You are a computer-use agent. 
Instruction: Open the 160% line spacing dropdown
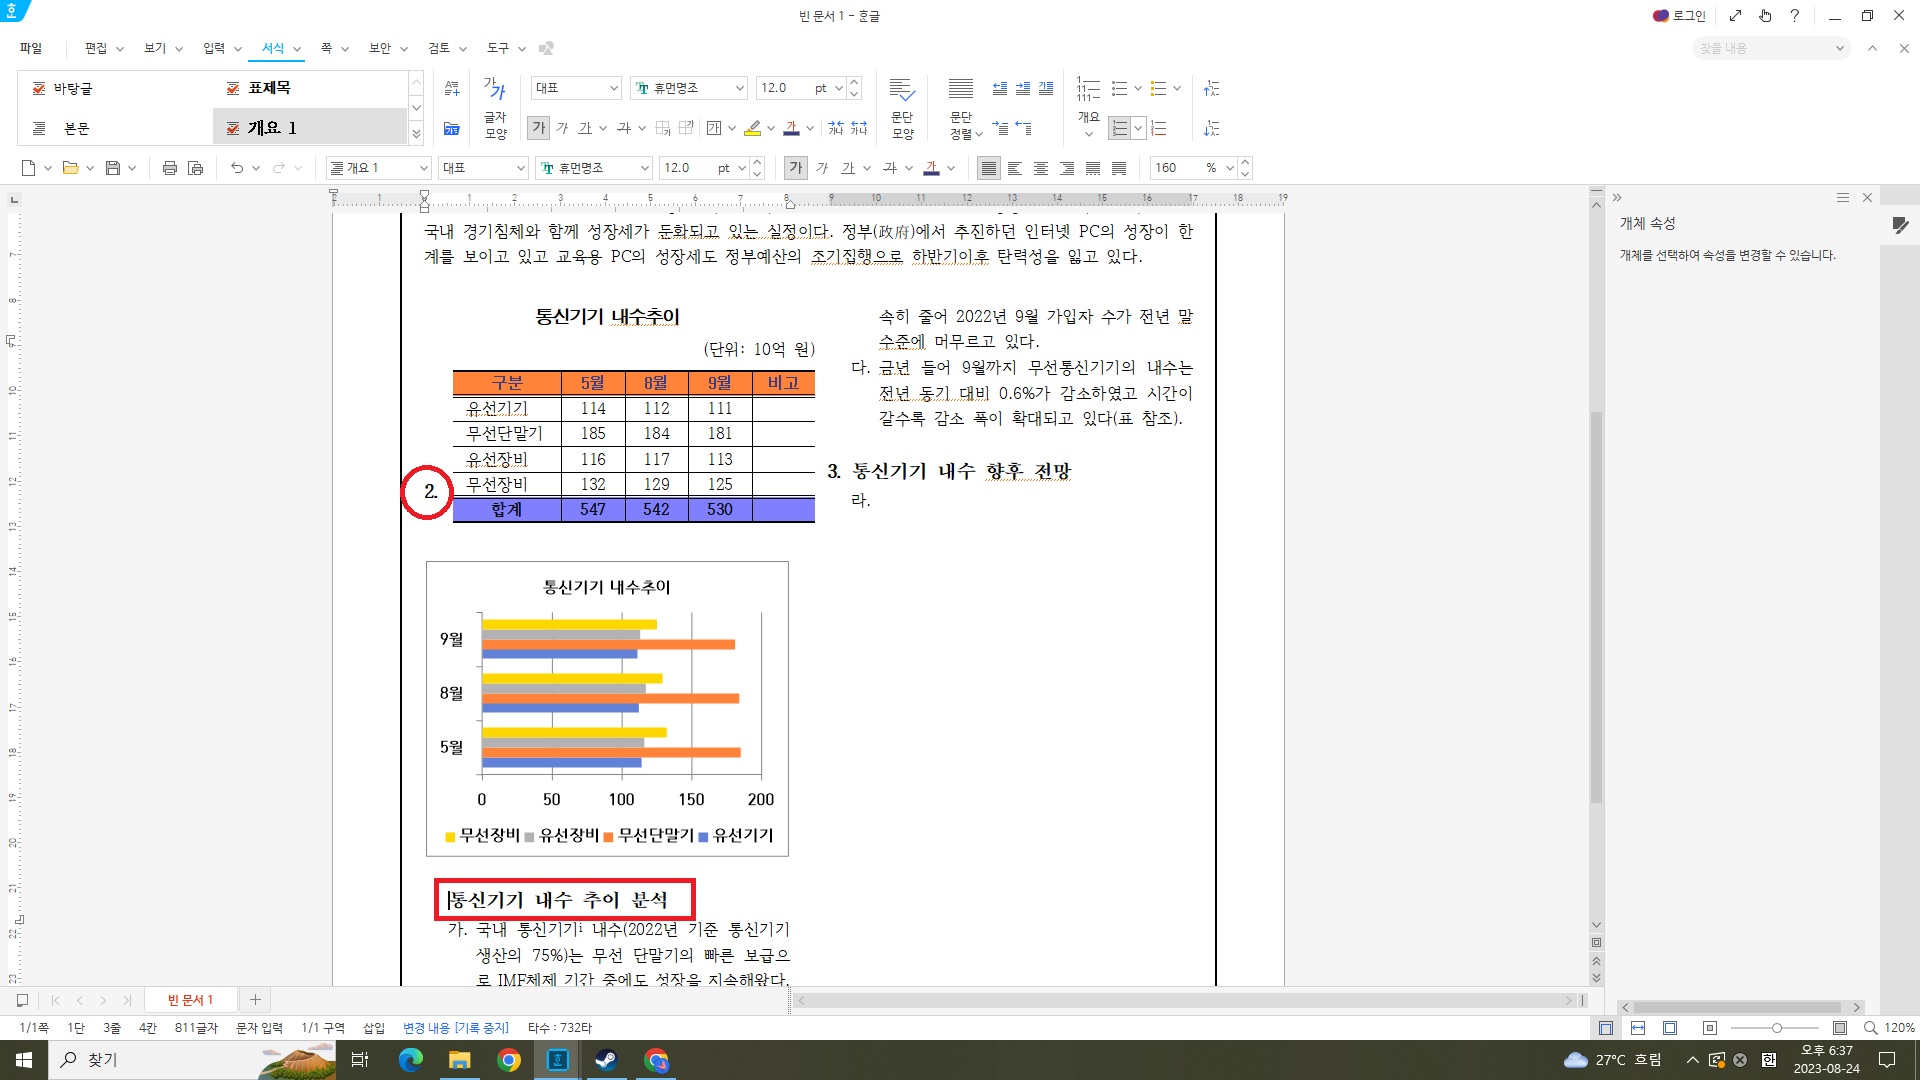click(1230, 168)
